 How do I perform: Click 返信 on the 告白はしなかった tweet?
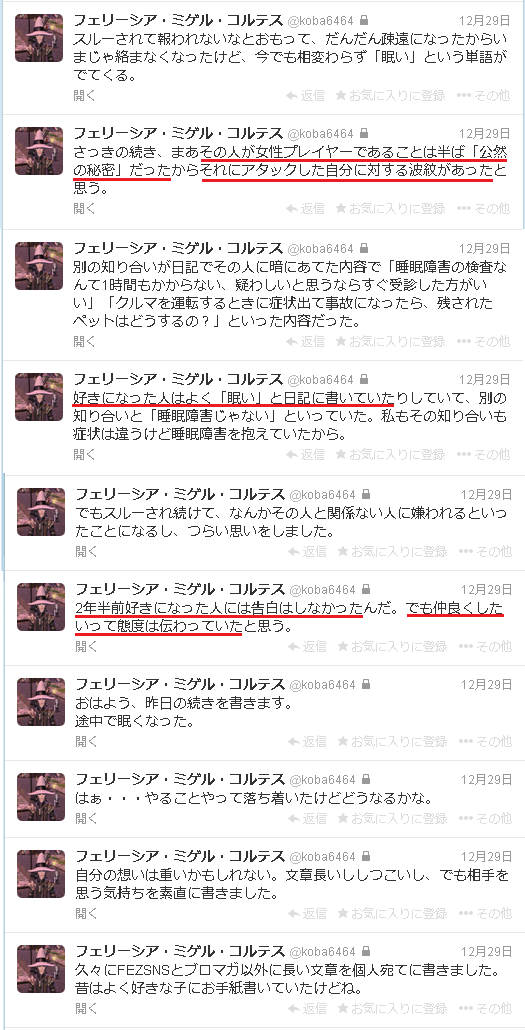pos(314,646)
